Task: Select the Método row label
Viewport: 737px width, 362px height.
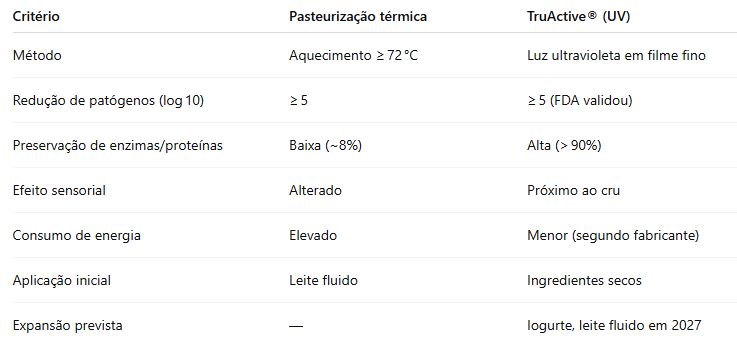Action: click(x=37, y=55)
